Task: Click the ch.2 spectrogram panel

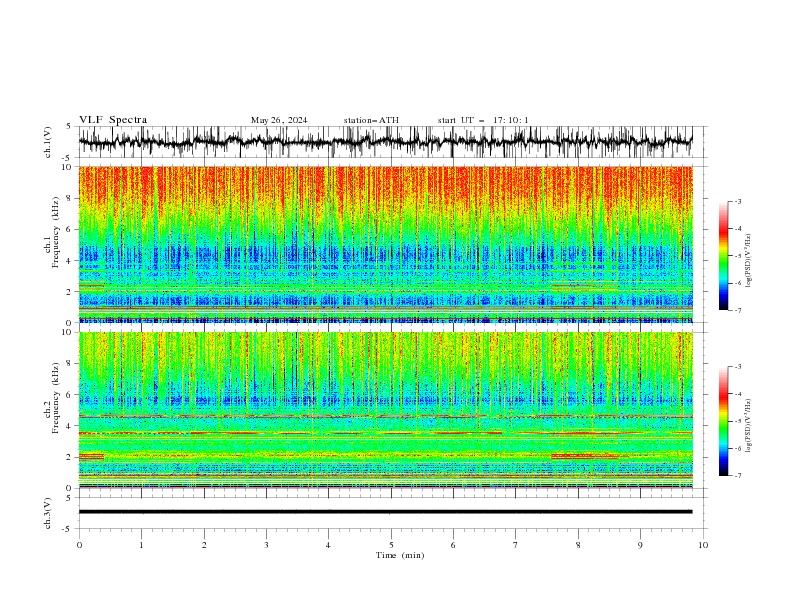Action: (385, 410)
